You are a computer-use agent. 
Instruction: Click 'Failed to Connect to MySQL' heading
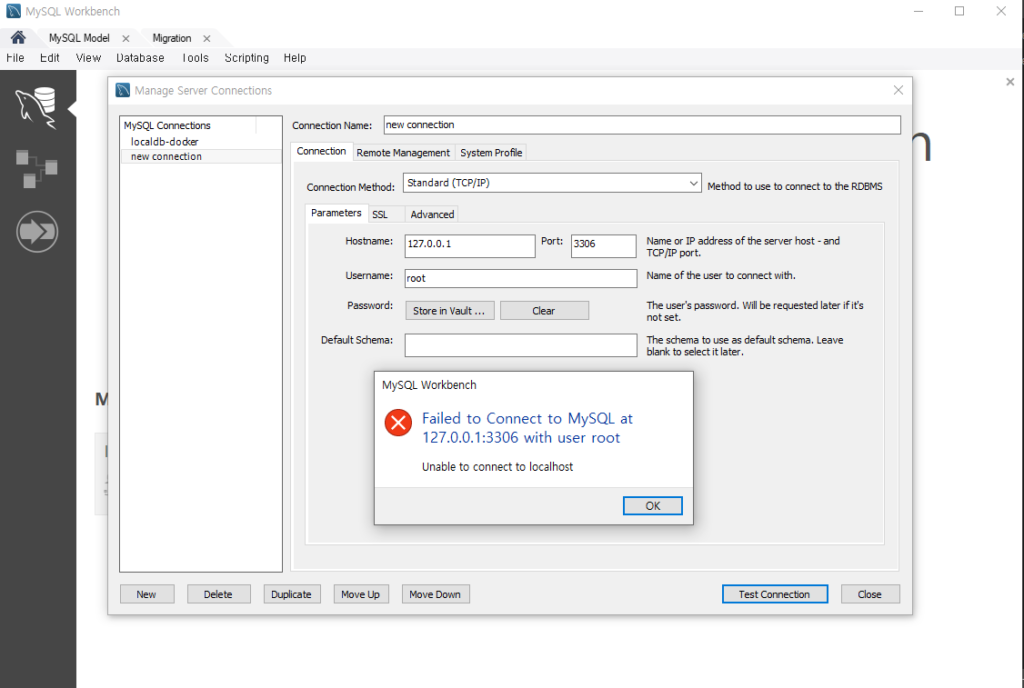(x=526, y=428)
